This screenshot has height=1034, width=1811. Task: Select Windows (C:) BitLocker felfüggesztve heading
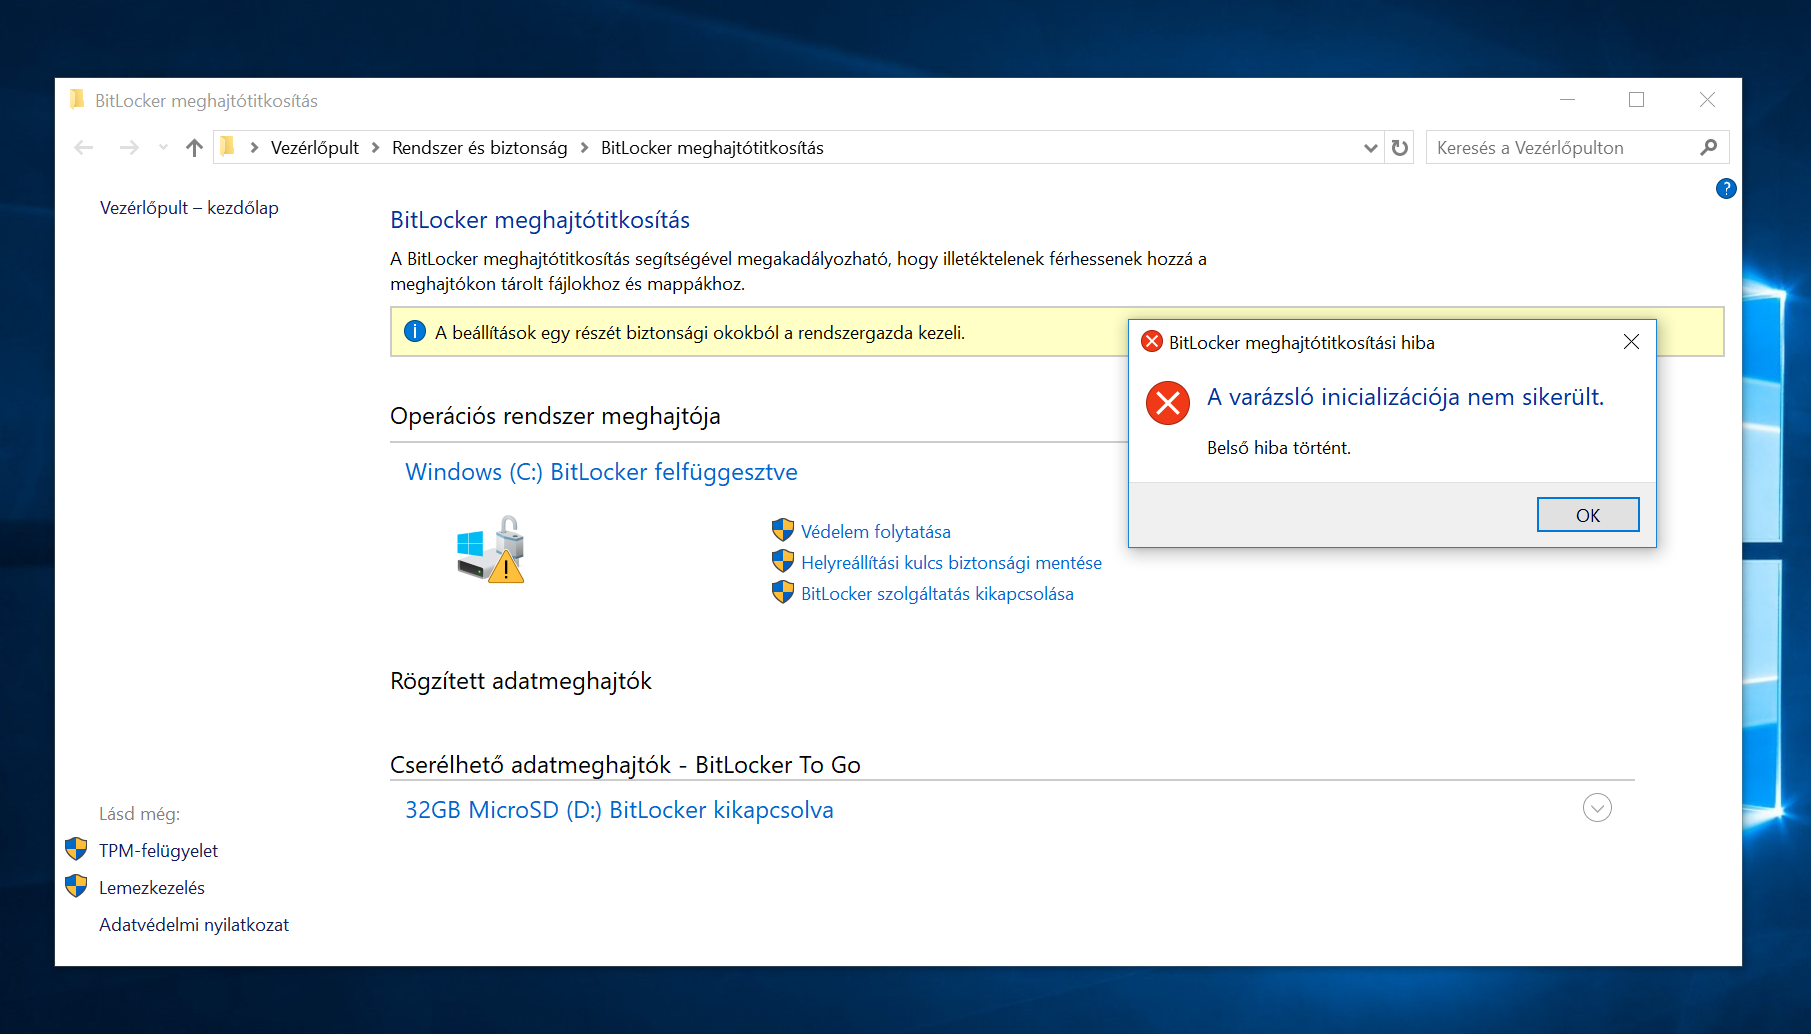601,472
